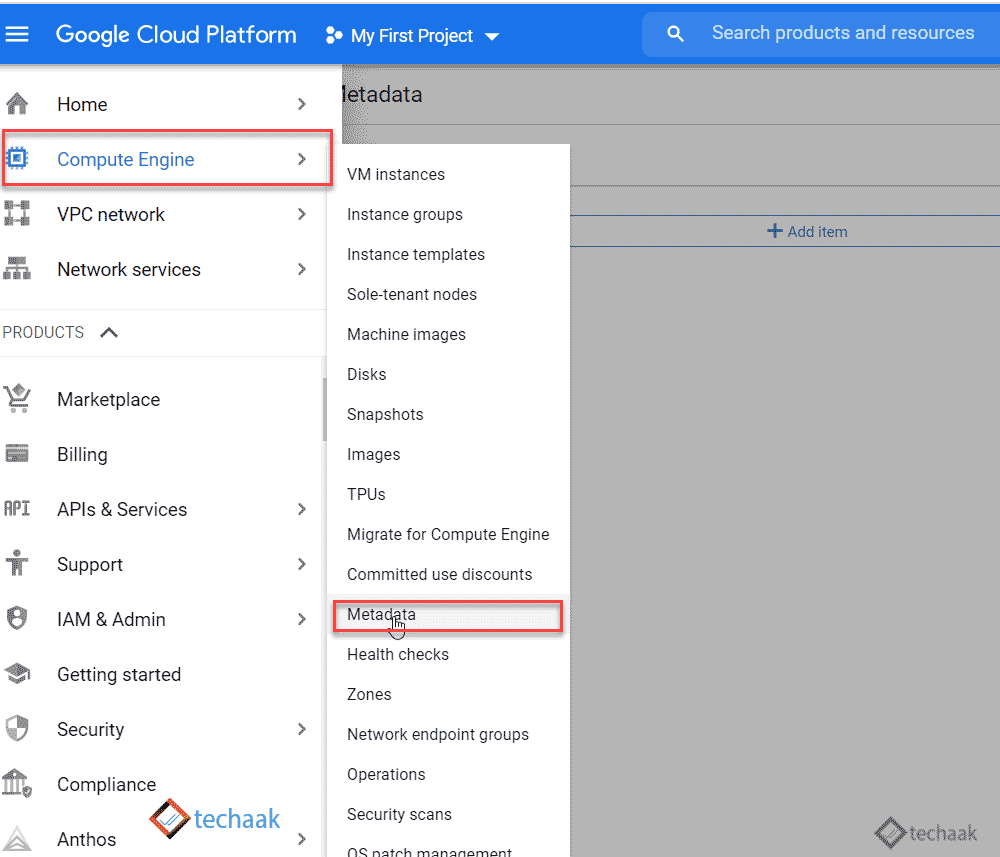This screenshot has width=1000, height=857.
Task: Expand the Anthos submenu chevron
Action: (x=302, y=839)
